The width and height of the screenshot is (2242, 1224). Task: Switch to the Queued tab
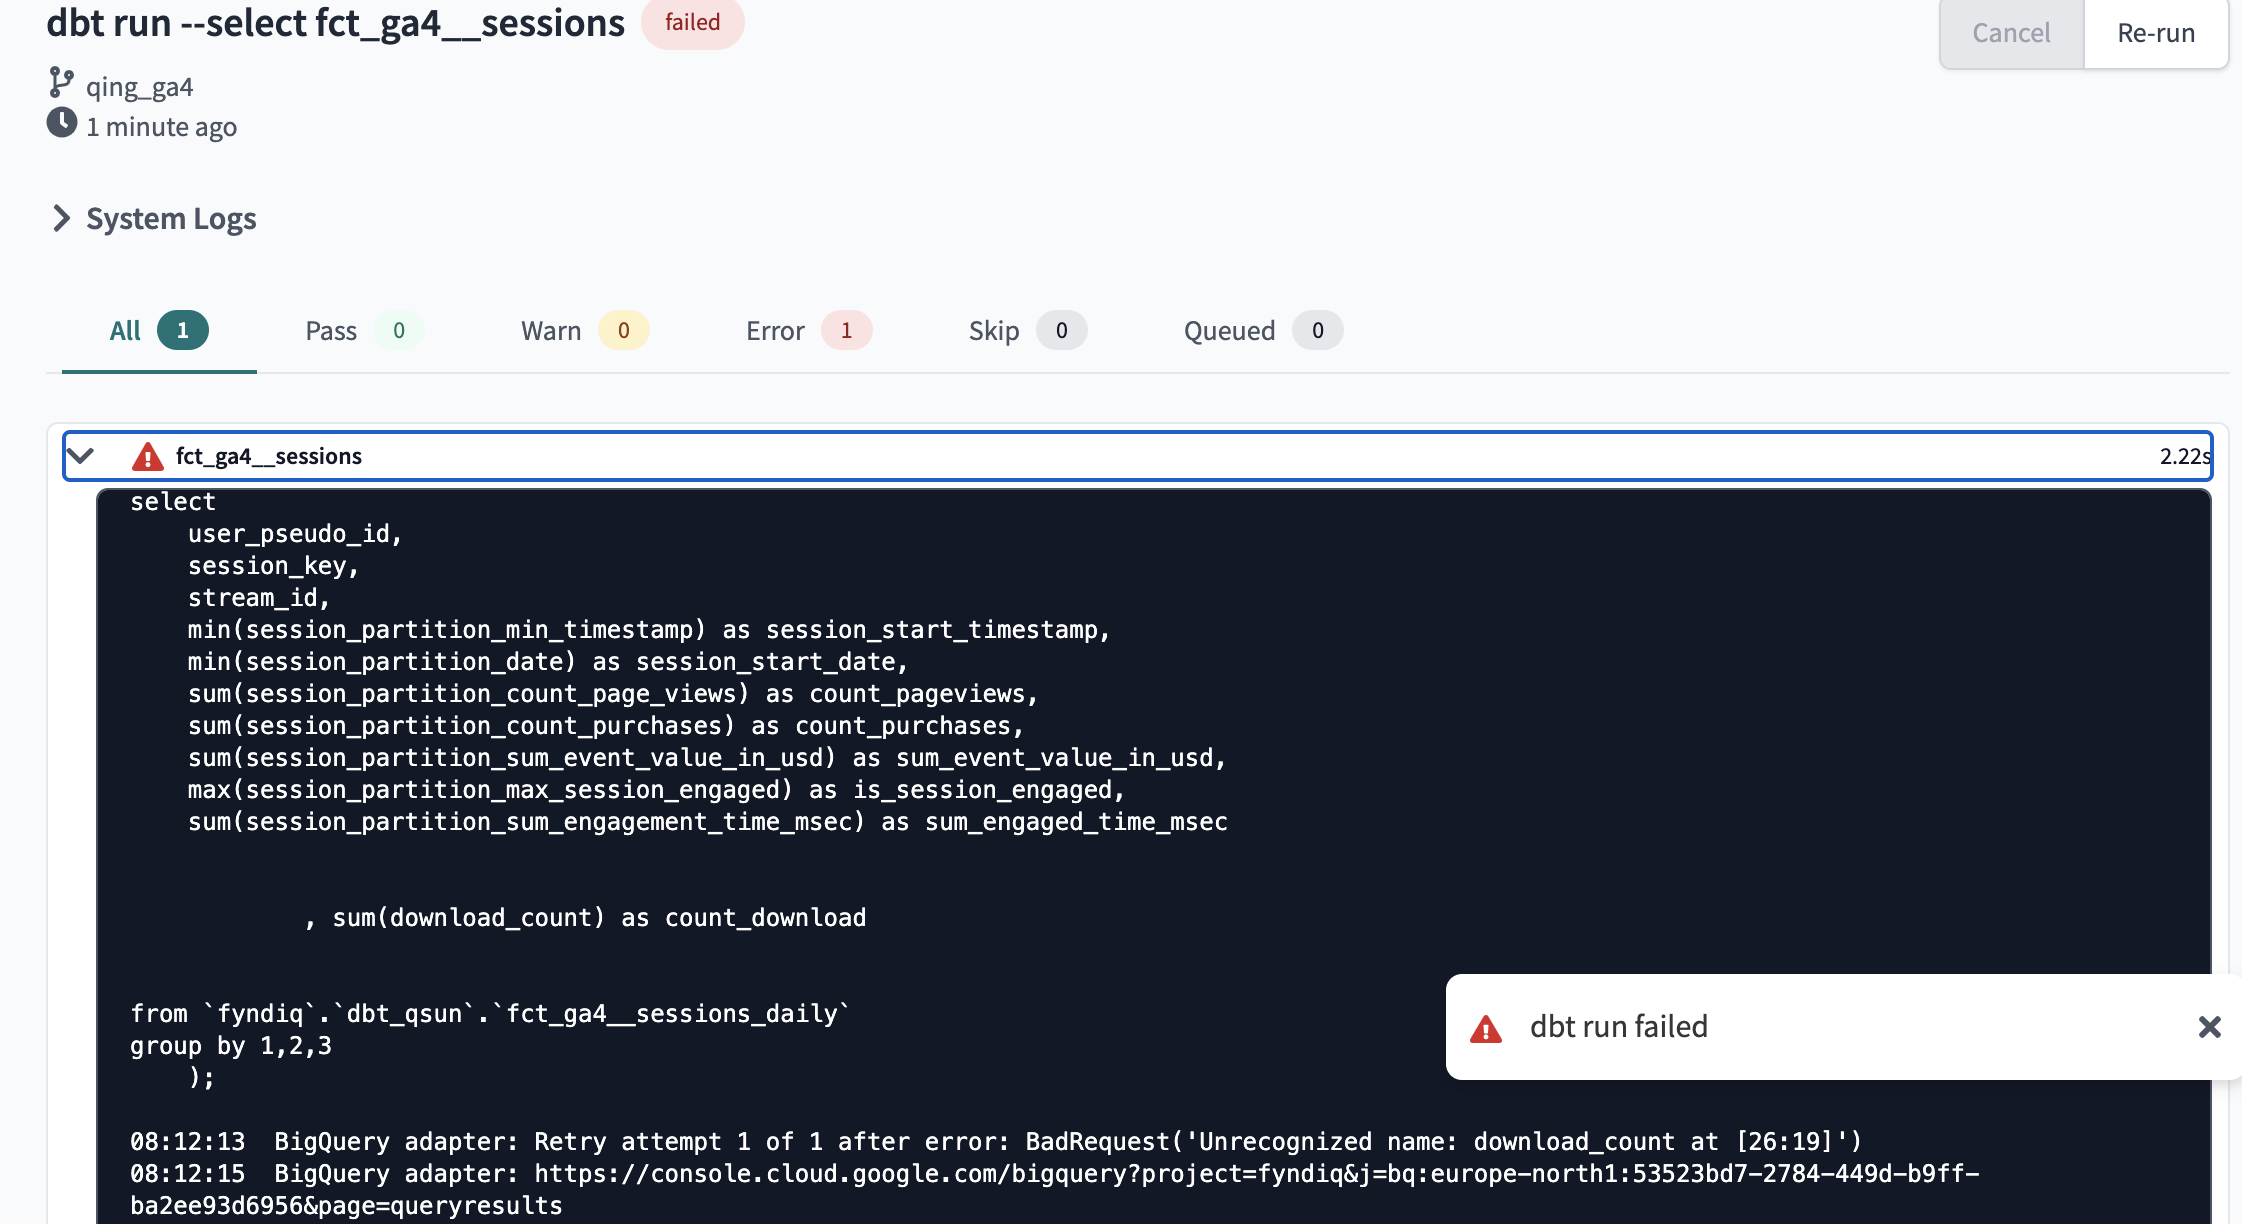1228,330
